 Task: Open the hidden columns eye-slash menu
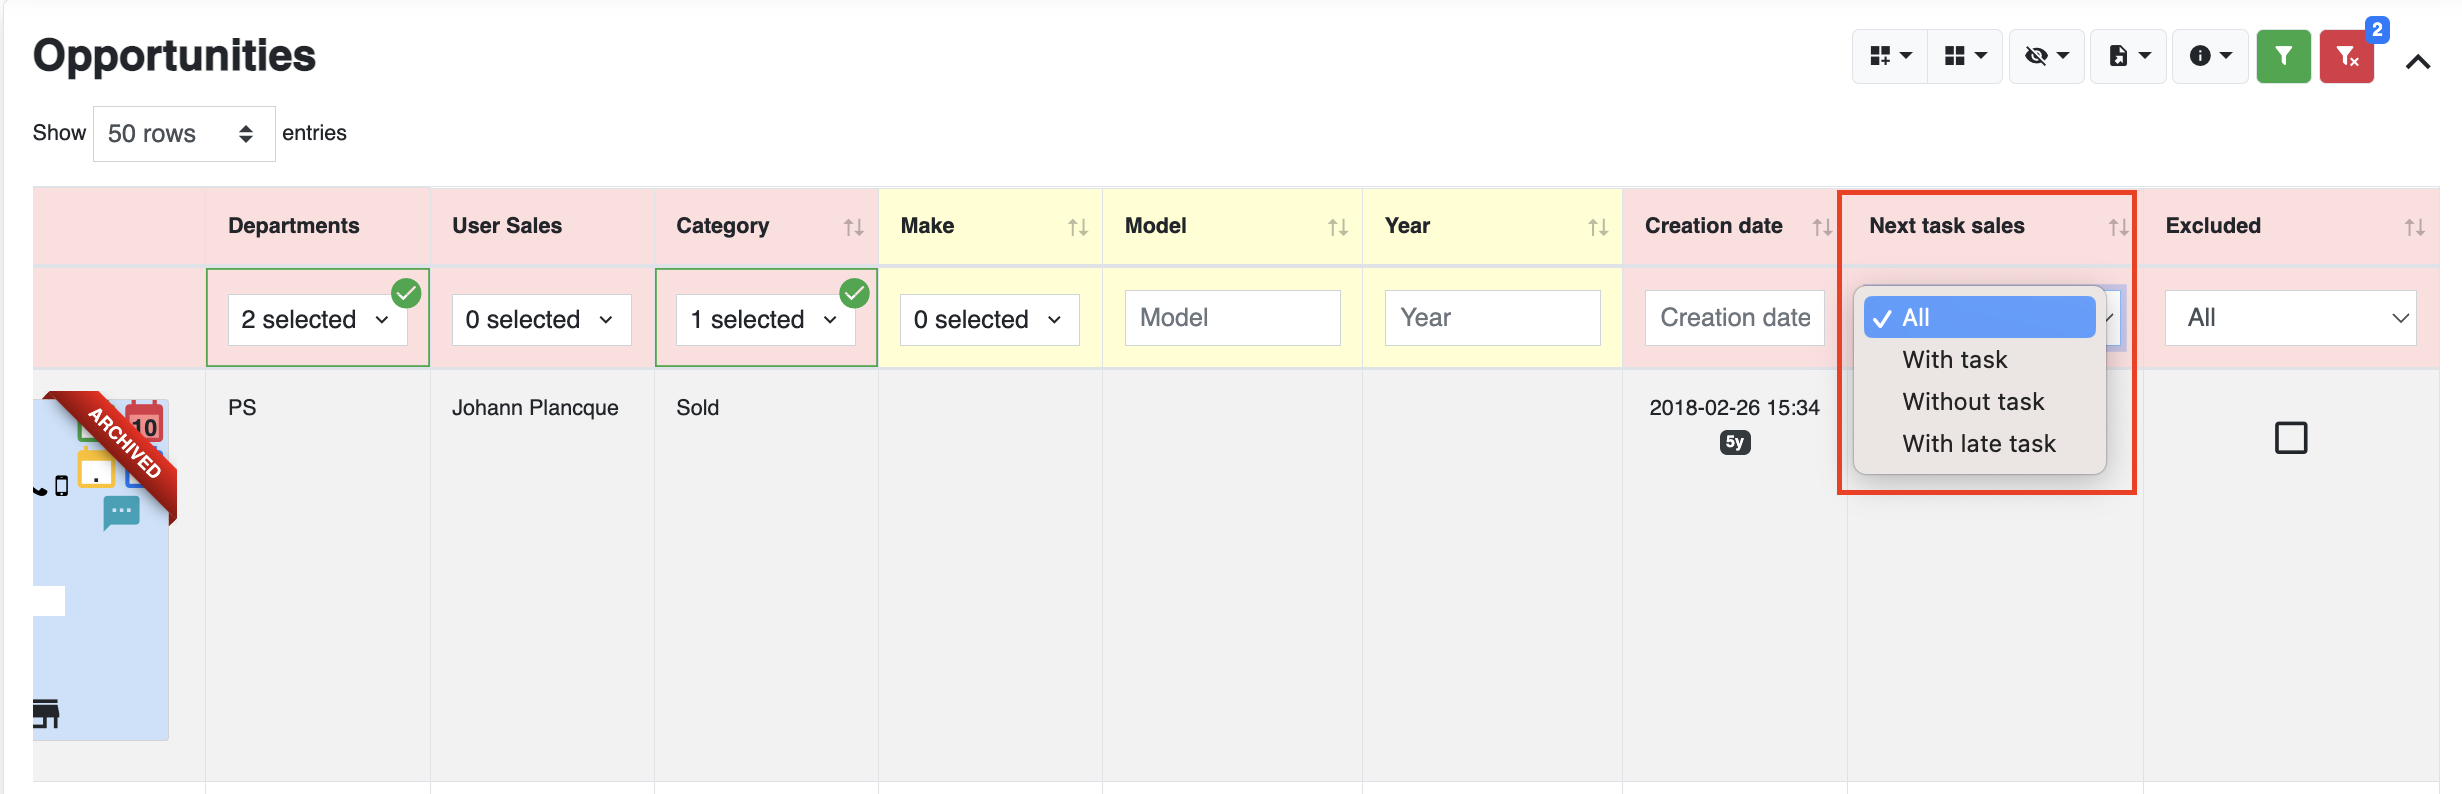click(2046, 56)
